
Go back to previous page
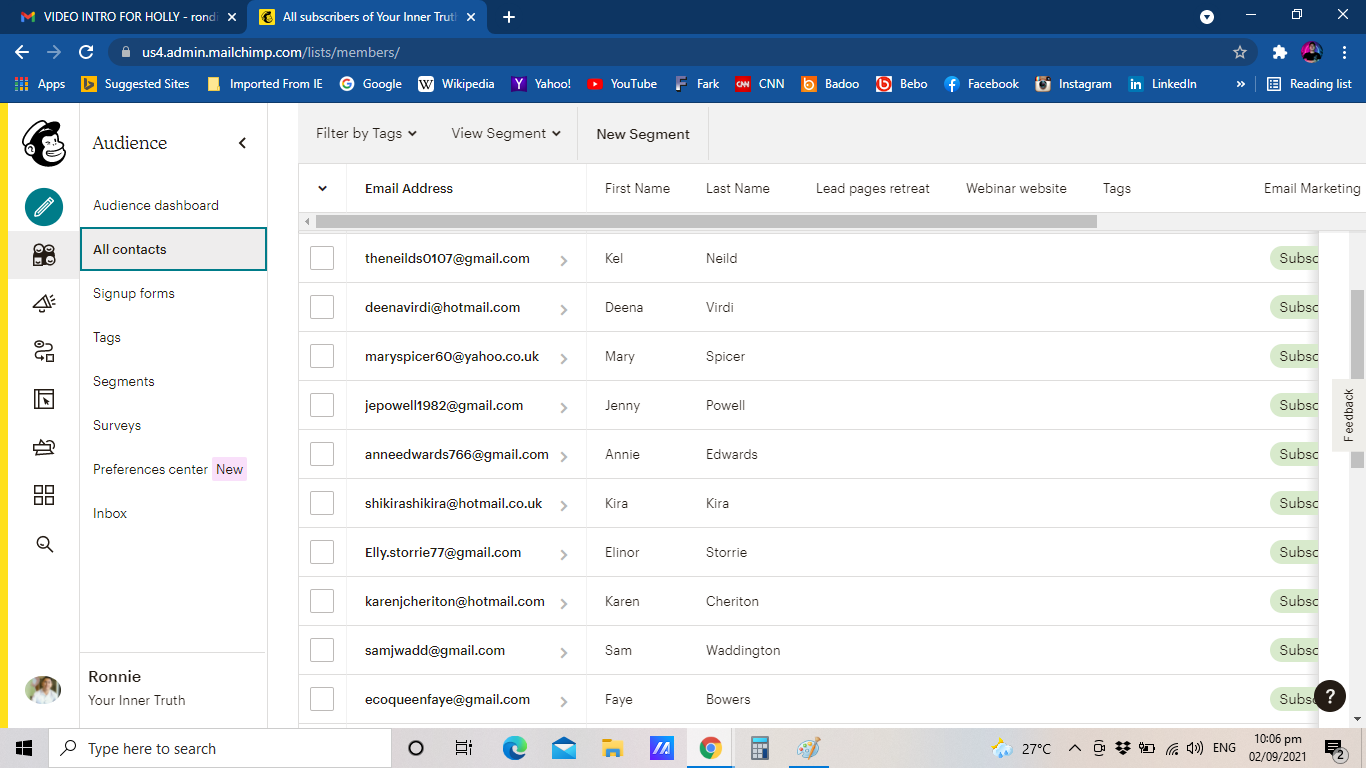point(22,52)
